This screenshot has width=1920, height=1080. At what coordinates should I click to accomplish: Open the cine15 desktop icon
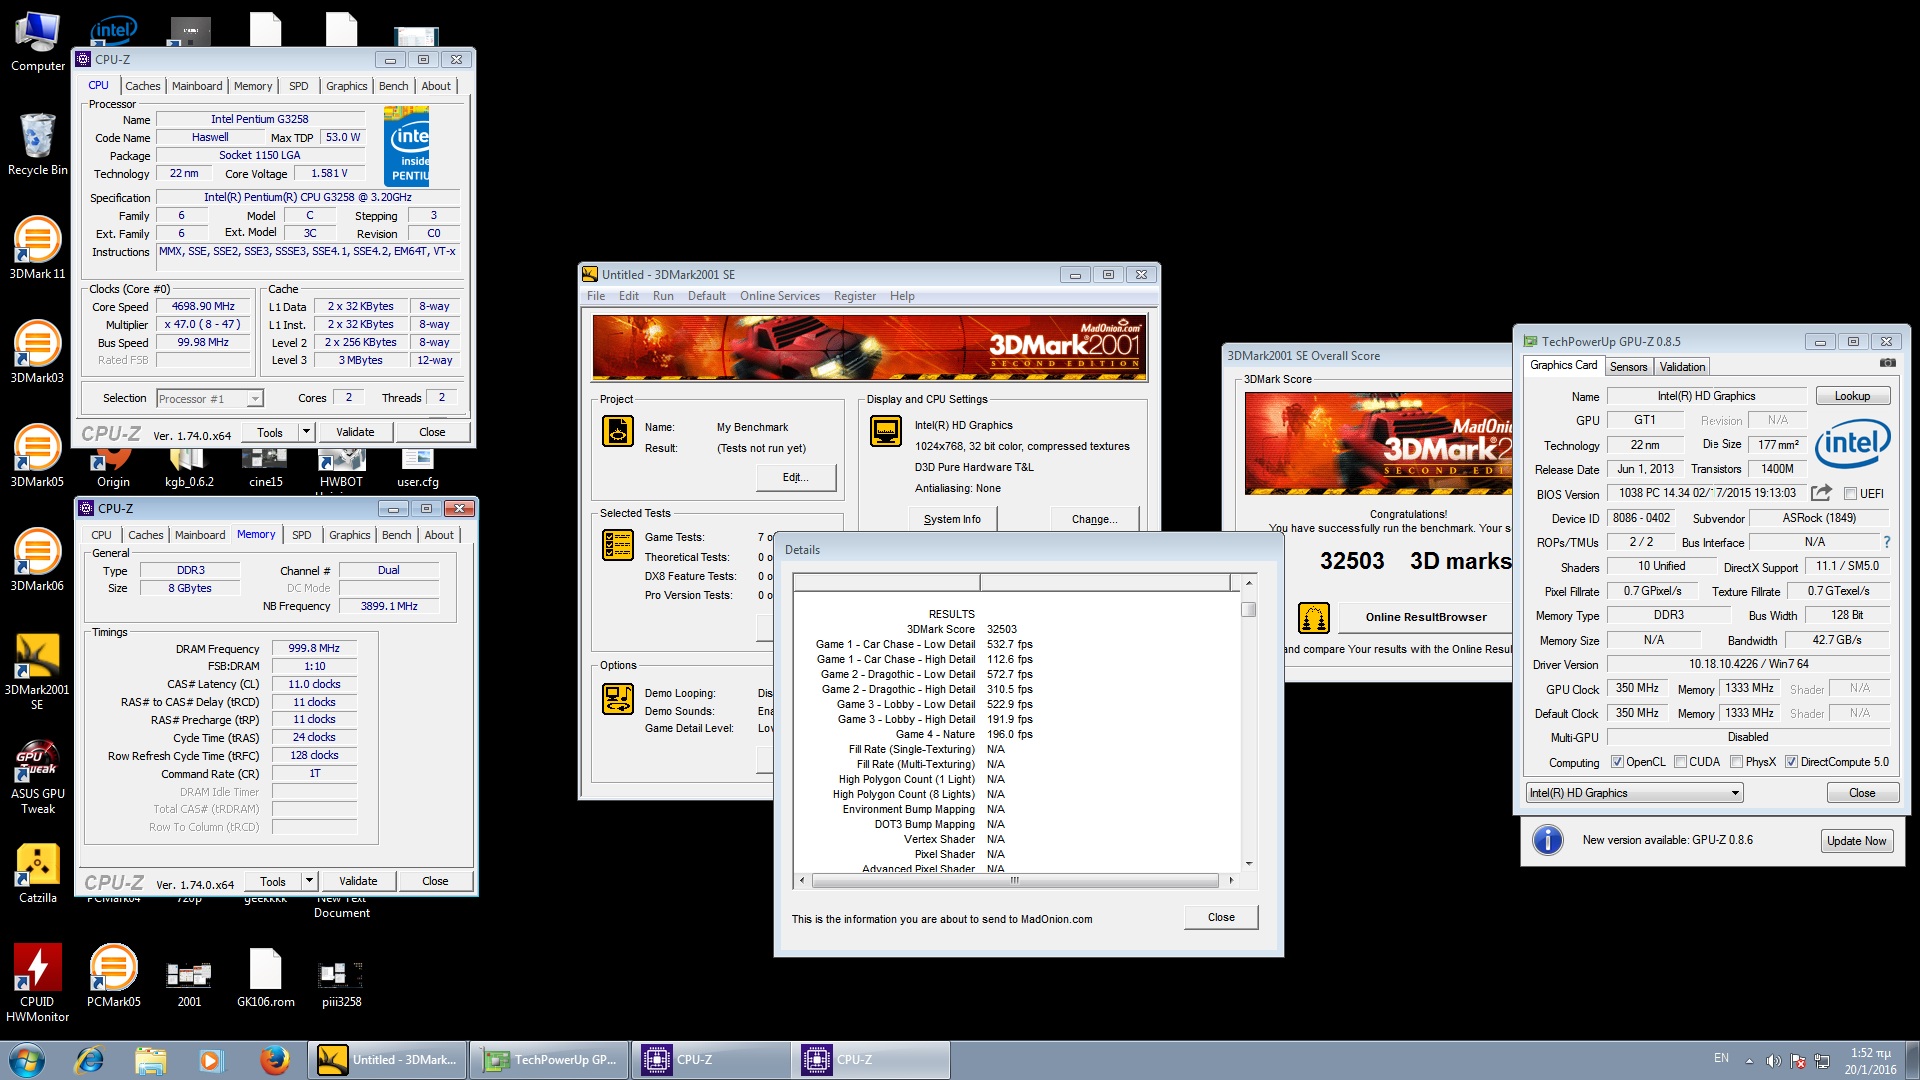coord(265,468)
